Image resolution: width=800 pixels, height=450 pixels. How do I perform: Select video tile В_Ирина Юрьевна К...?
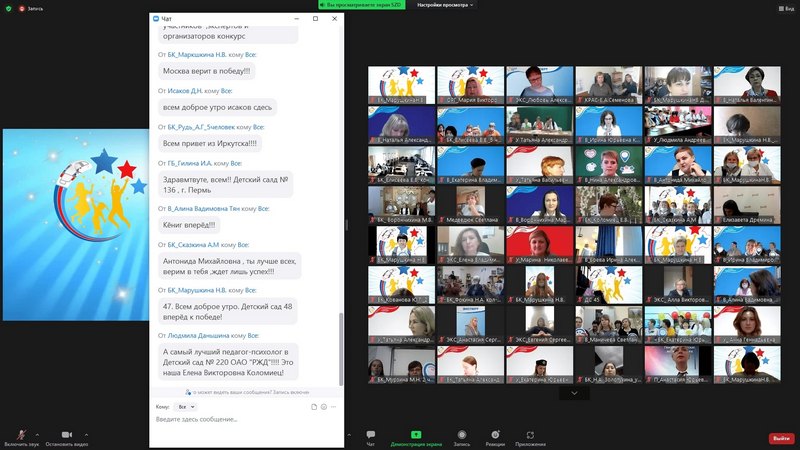coord(609,125)
